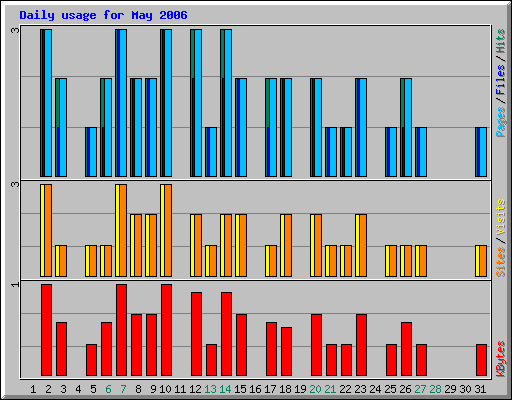The height and width of the screenshot is (400, 512).
Task: Click the Pages/Files/Hits axis legend
Action: pyautogui.click(x=500, y=83)
